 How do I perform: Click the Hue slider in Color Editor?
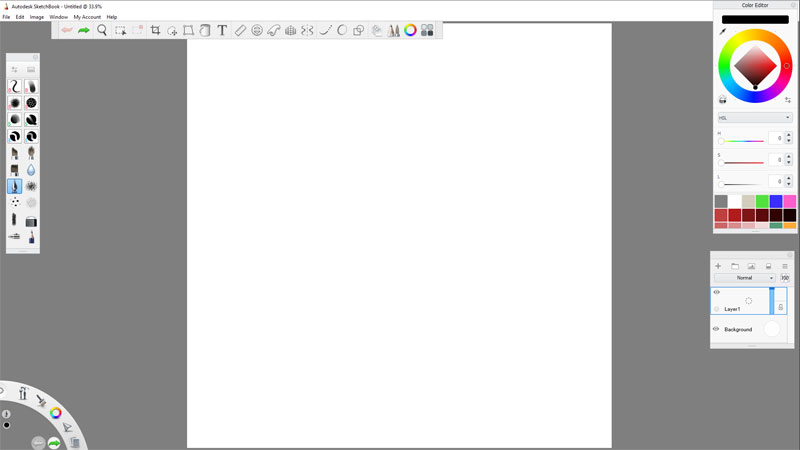pyautogui.click(x=742, y=141)
